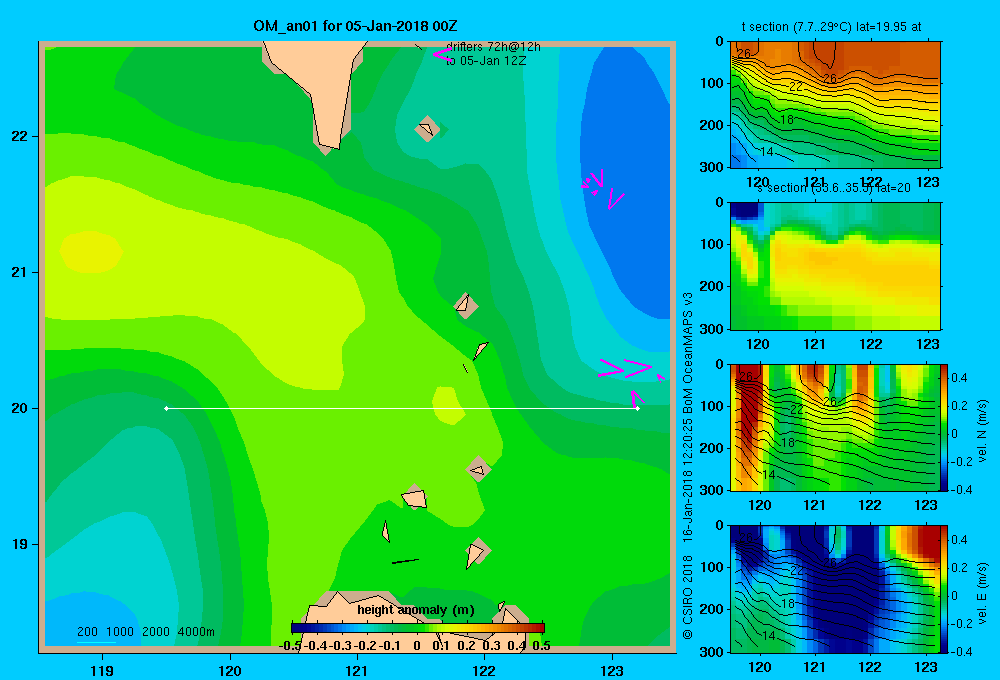
Task: Click the '0.4' tick on vel. N scale
Action: click(959, 378)
